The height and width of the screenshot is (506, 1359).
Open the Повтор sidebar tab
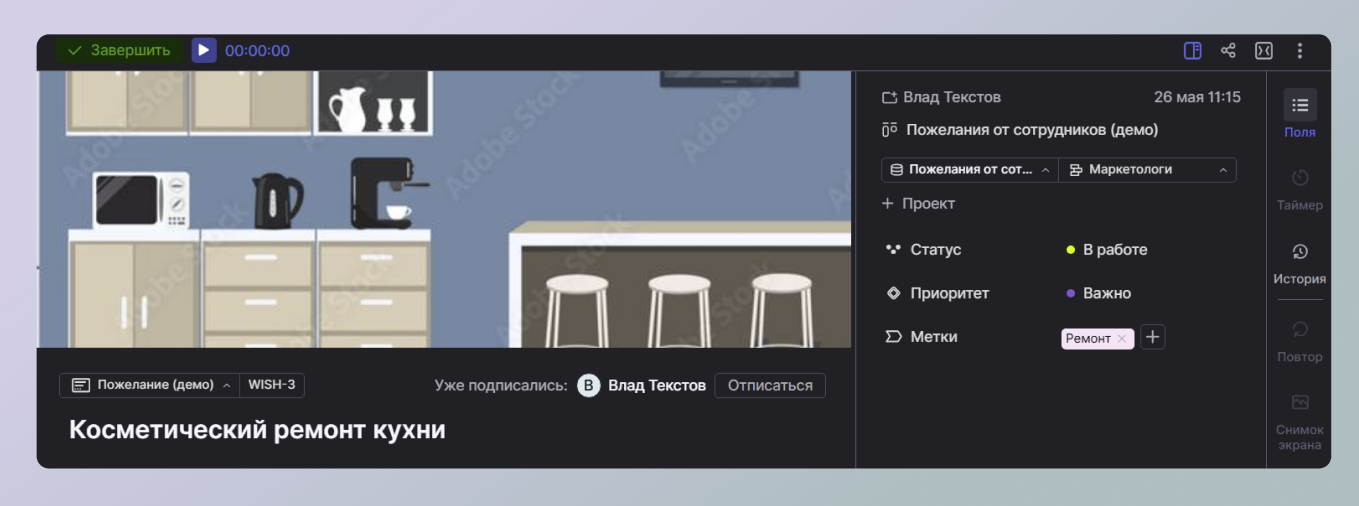1299,341
